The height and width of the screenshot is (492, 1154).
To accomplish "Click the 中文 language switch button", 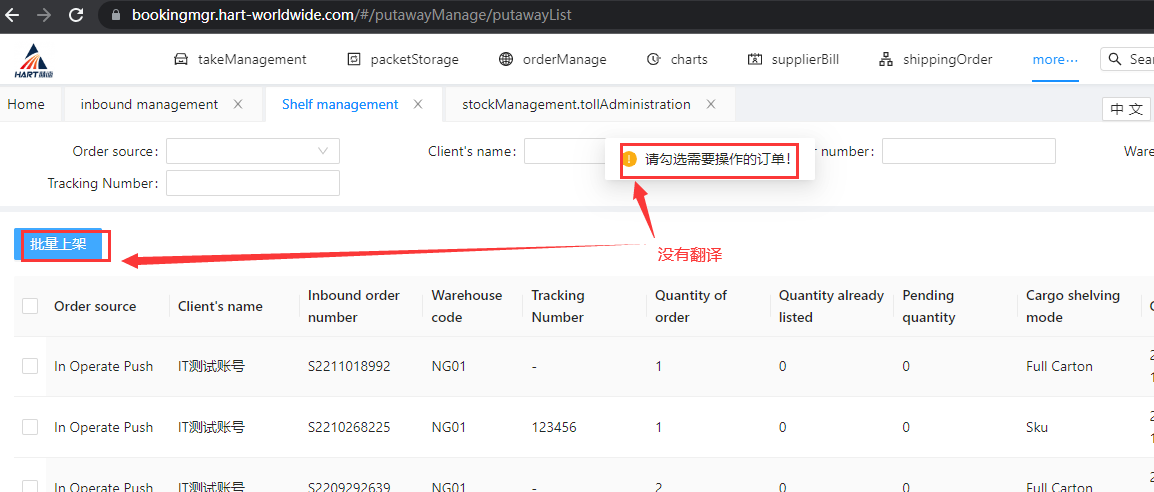I will [x=1126, y=109].
